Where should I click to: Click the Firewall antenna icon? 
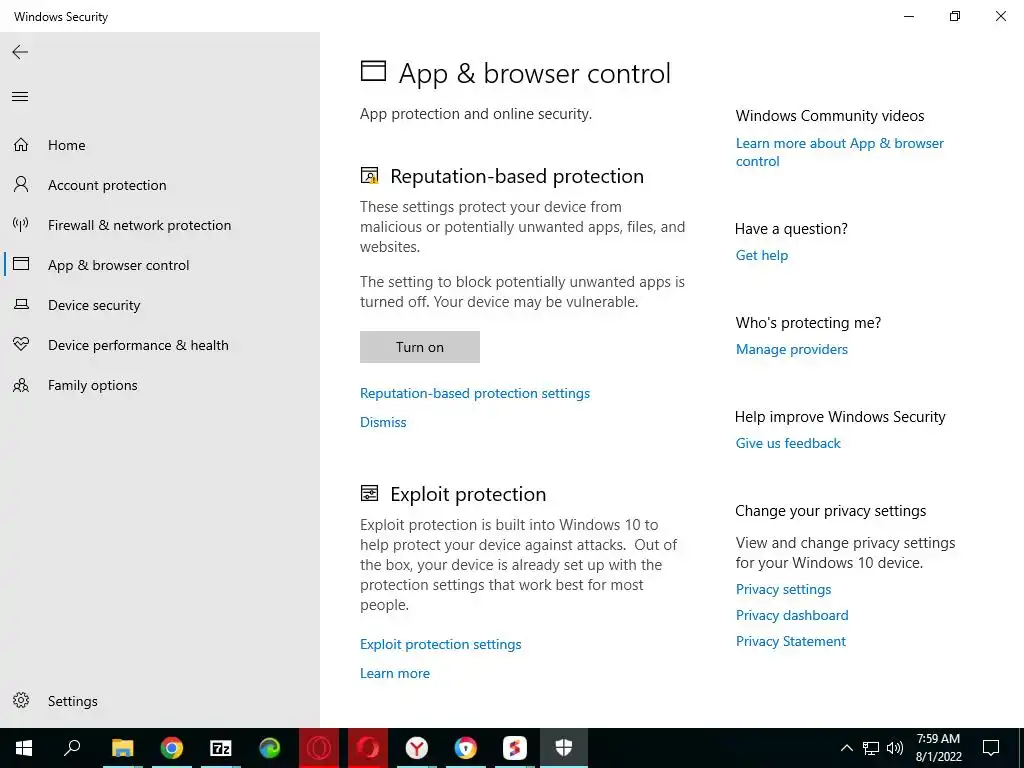pos(21,225)
